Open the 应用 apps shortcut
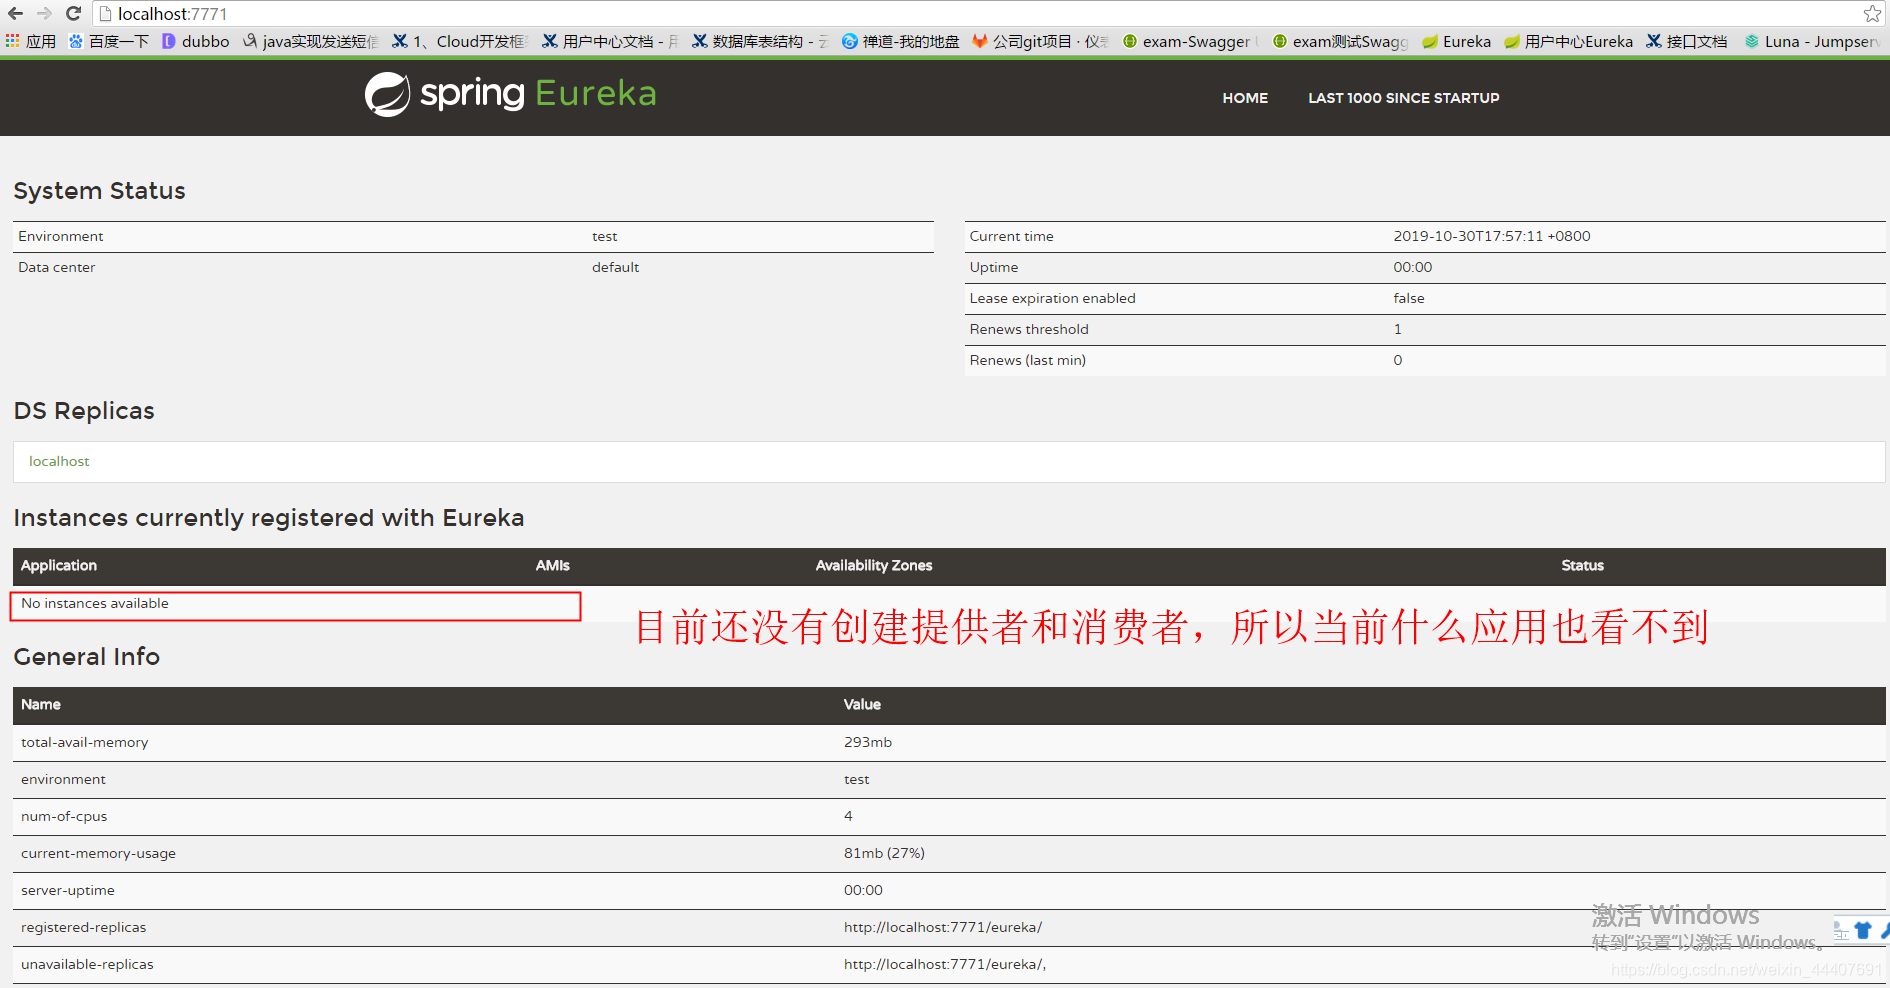 (31, 41)
